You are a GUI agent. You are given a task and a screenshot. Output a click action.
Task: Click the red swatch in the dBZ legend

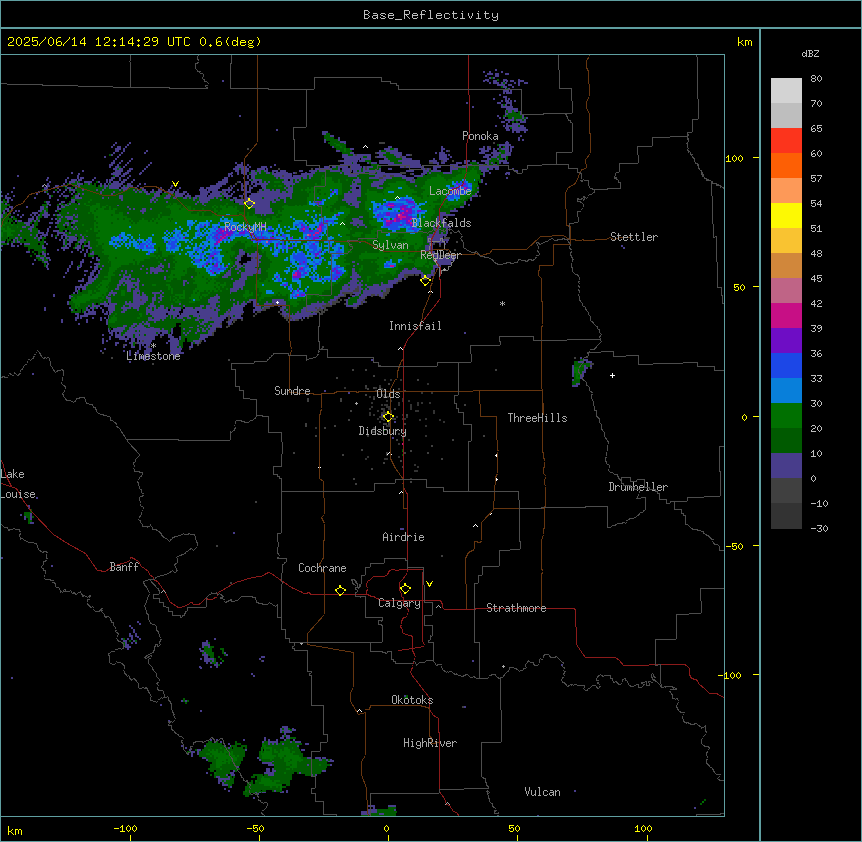786,141
